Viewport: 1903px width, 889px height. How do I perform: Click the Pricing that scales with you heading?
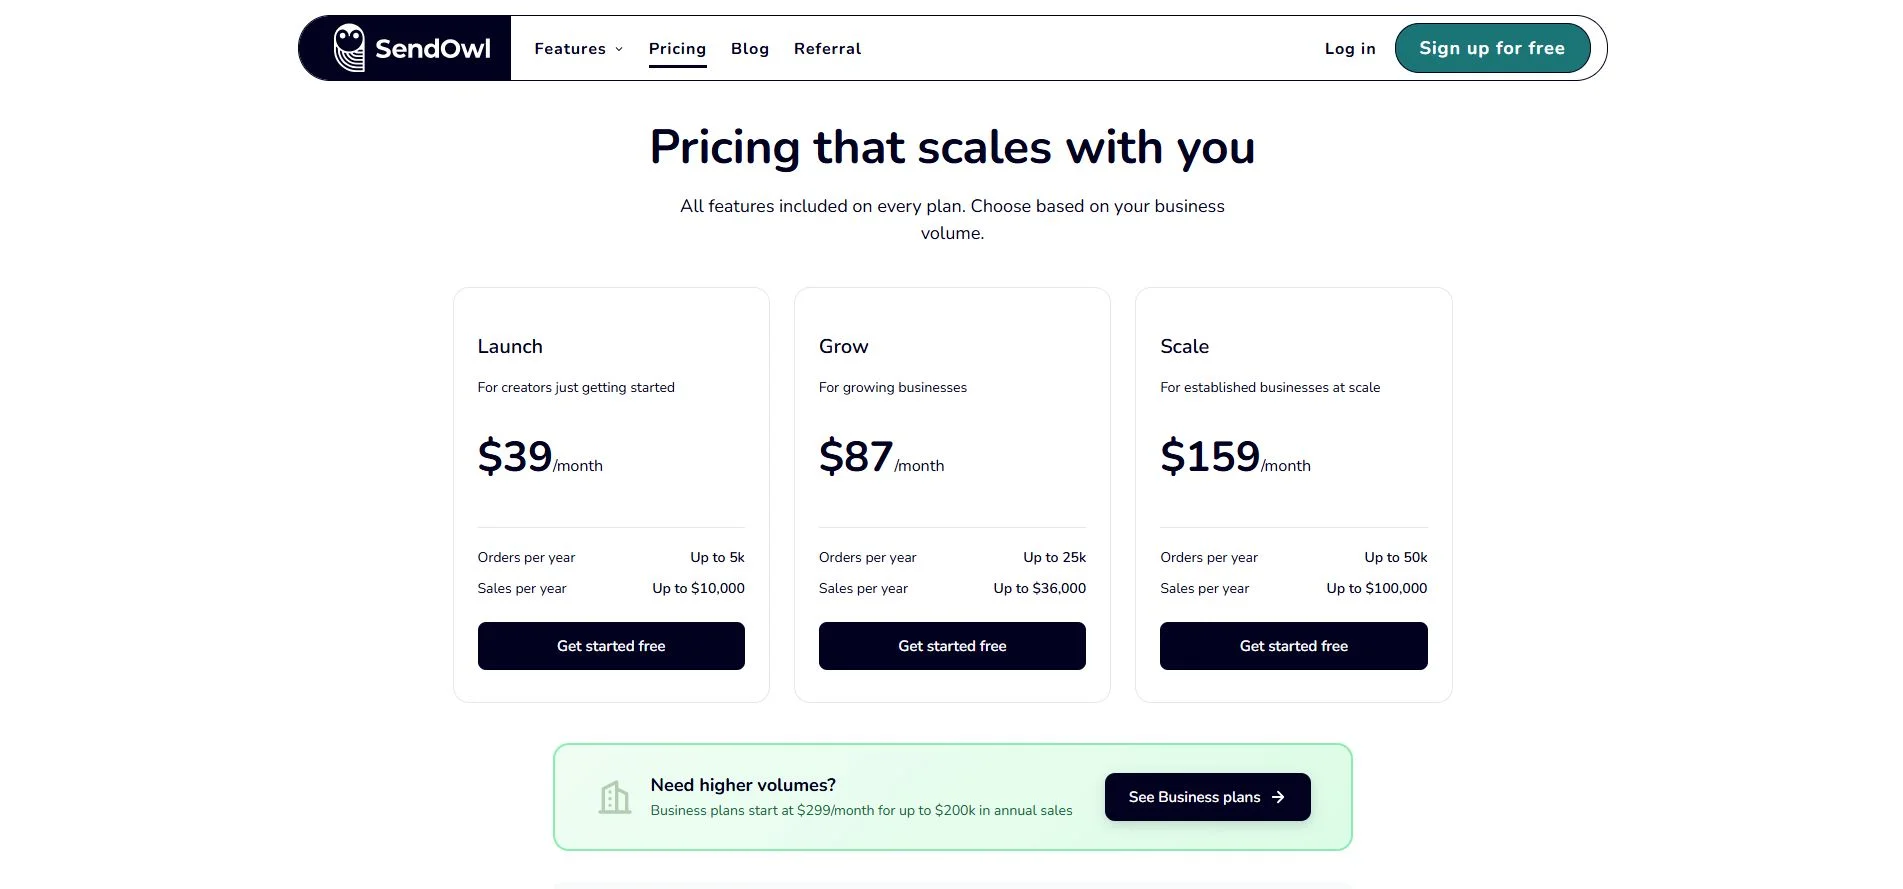pyautogui.click(x=952, y=147)
